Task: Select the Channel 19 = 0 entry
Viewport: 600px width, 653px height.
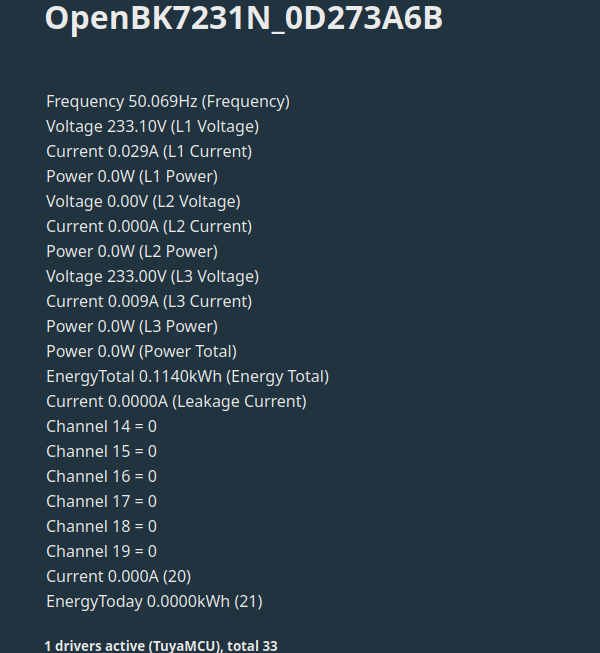Action: click(x=102, y=551)
